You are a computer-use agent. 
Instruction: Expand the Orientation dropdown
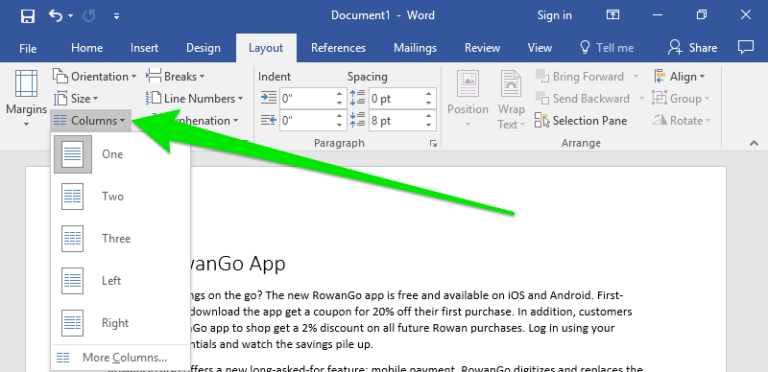point(95,76)
